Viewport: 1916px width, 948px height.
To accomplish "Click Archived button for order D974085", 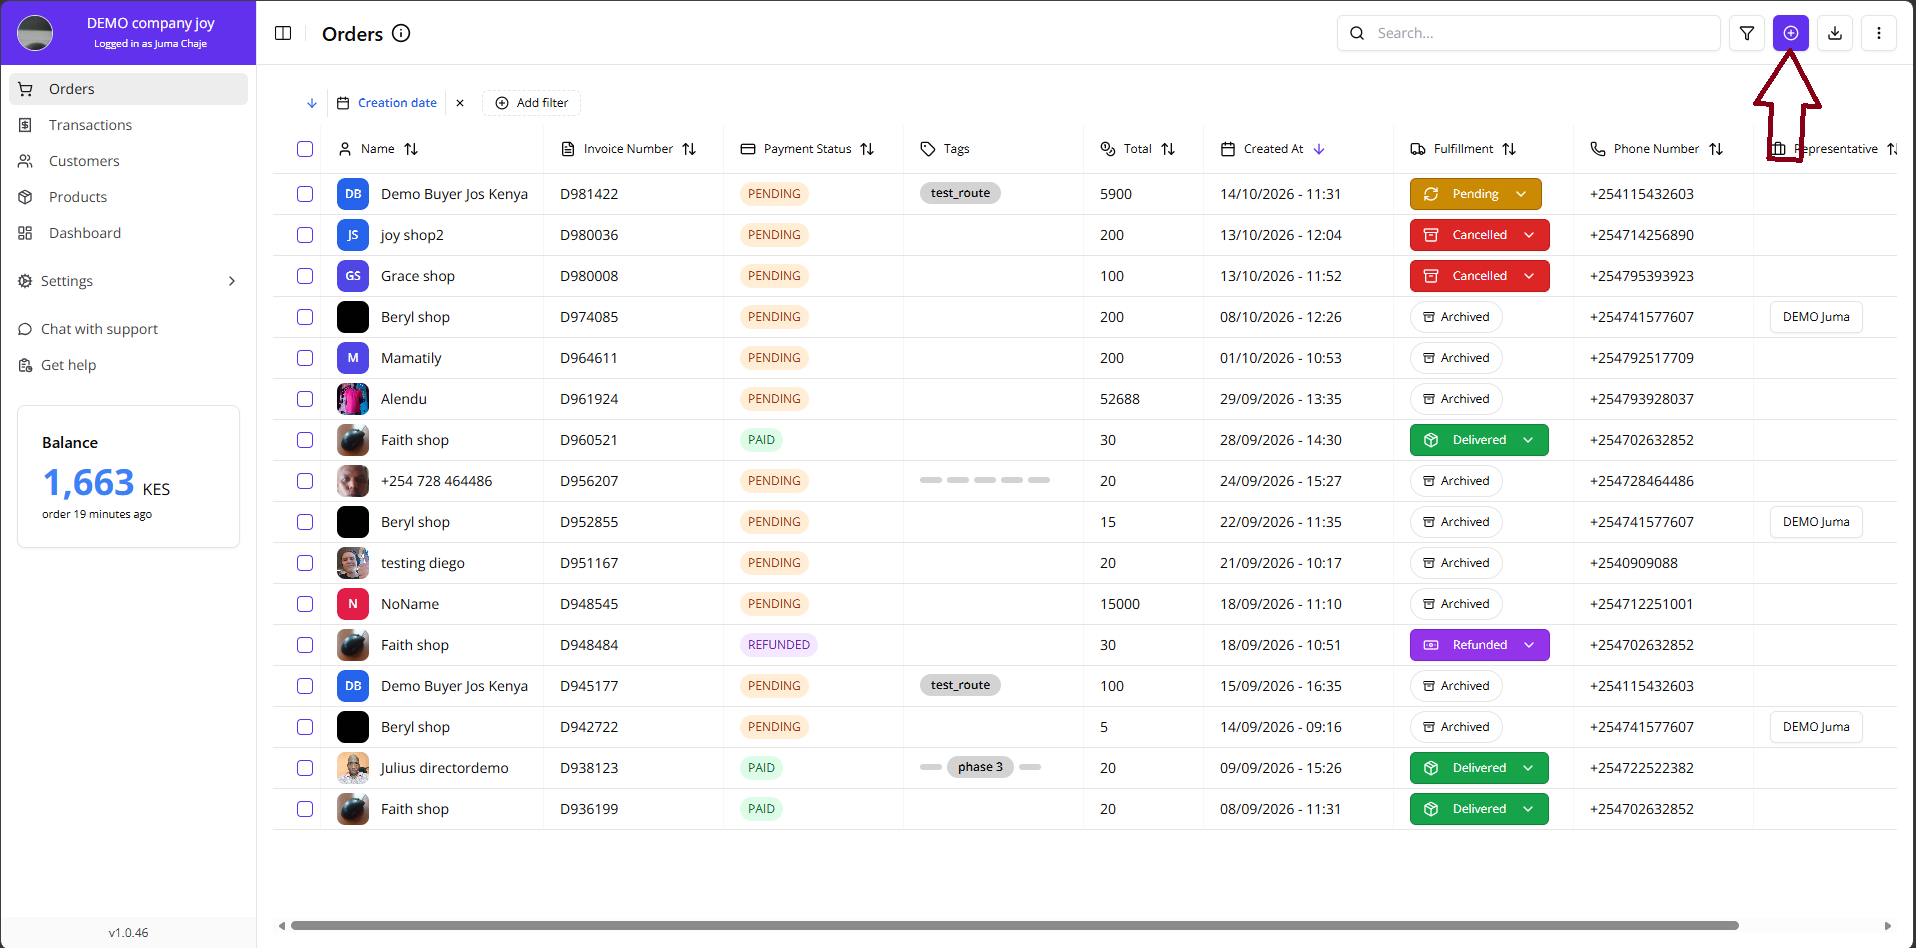I will (1456, 317).
